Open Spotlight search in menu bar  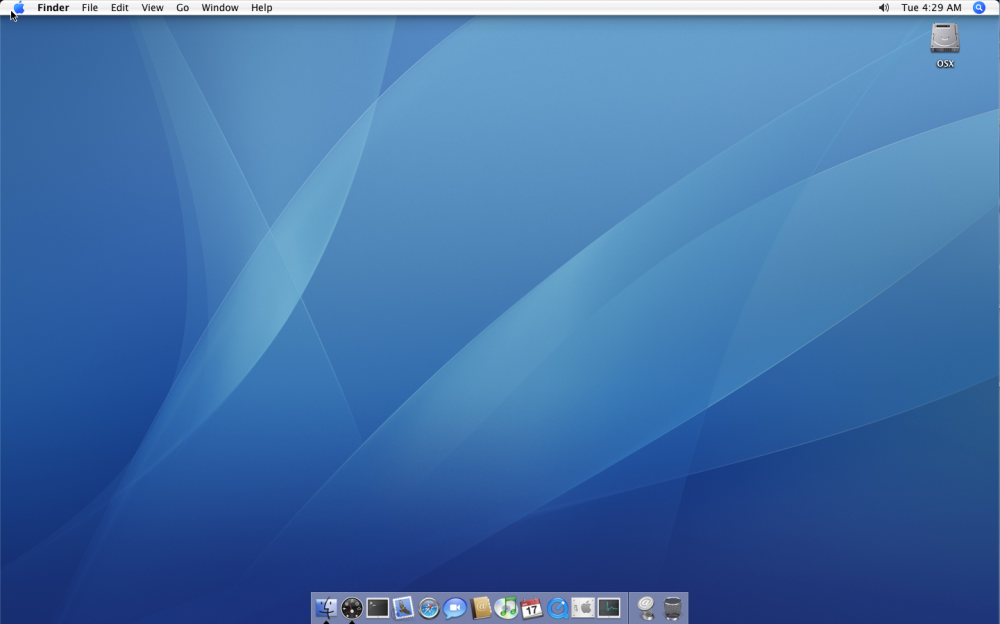(979, 8)
